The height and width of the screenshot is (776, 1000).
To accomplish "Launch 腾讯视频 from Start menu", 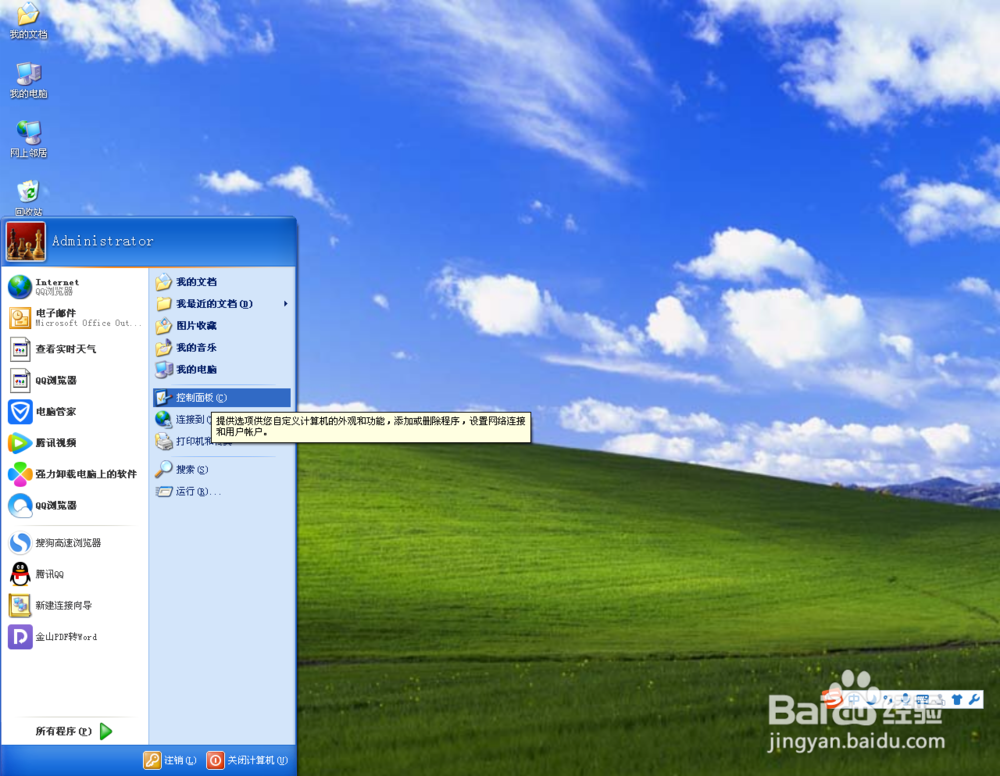I will (75, 443).
